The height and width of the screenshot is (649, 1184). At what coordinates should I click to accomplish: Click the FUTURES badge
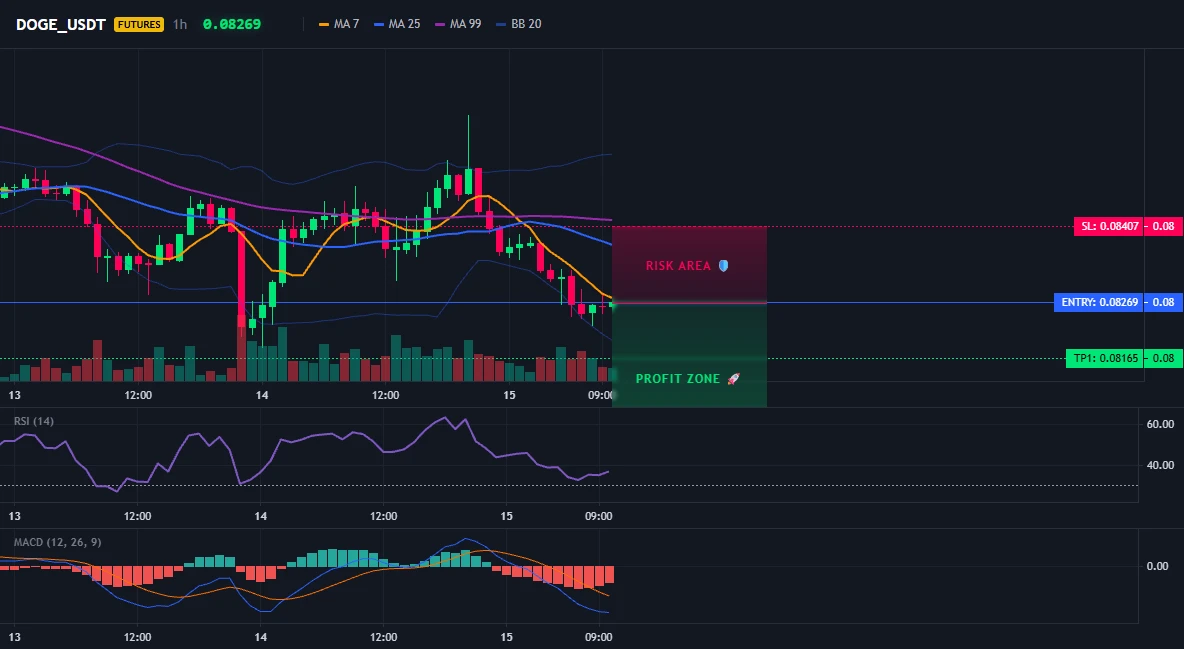139,24
